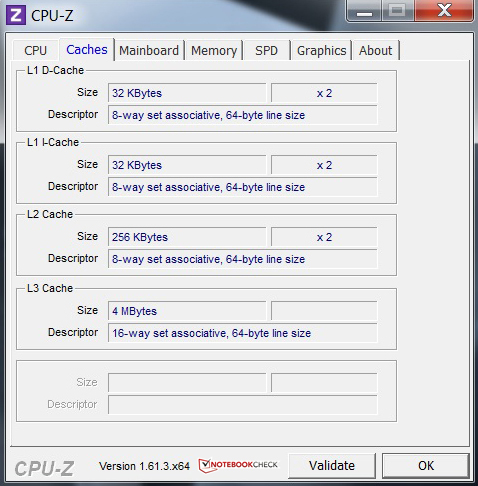Select the Caches tab
Viewport: 478px width, 486px height.
tap(87, 50)
